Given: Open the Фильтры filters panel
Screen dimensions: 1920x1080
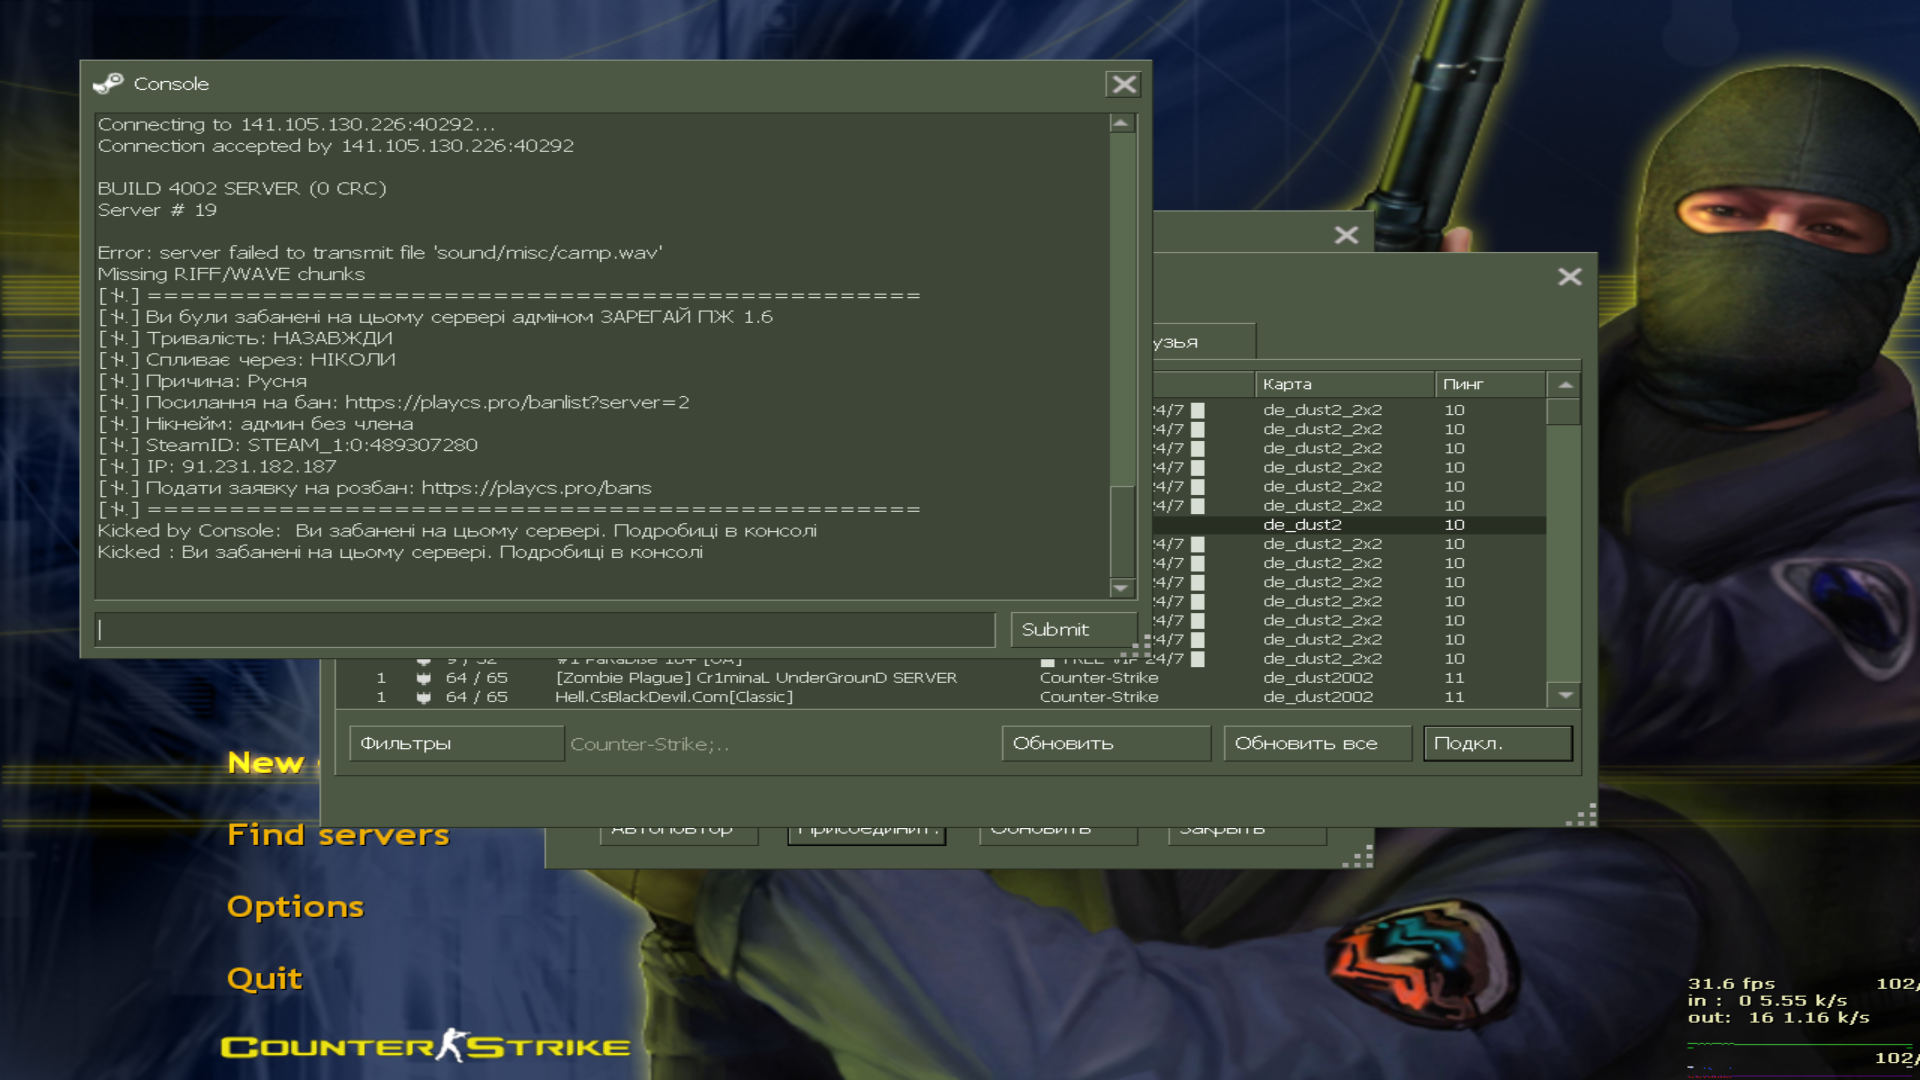Looking at the screenshot, I should 456,743.
